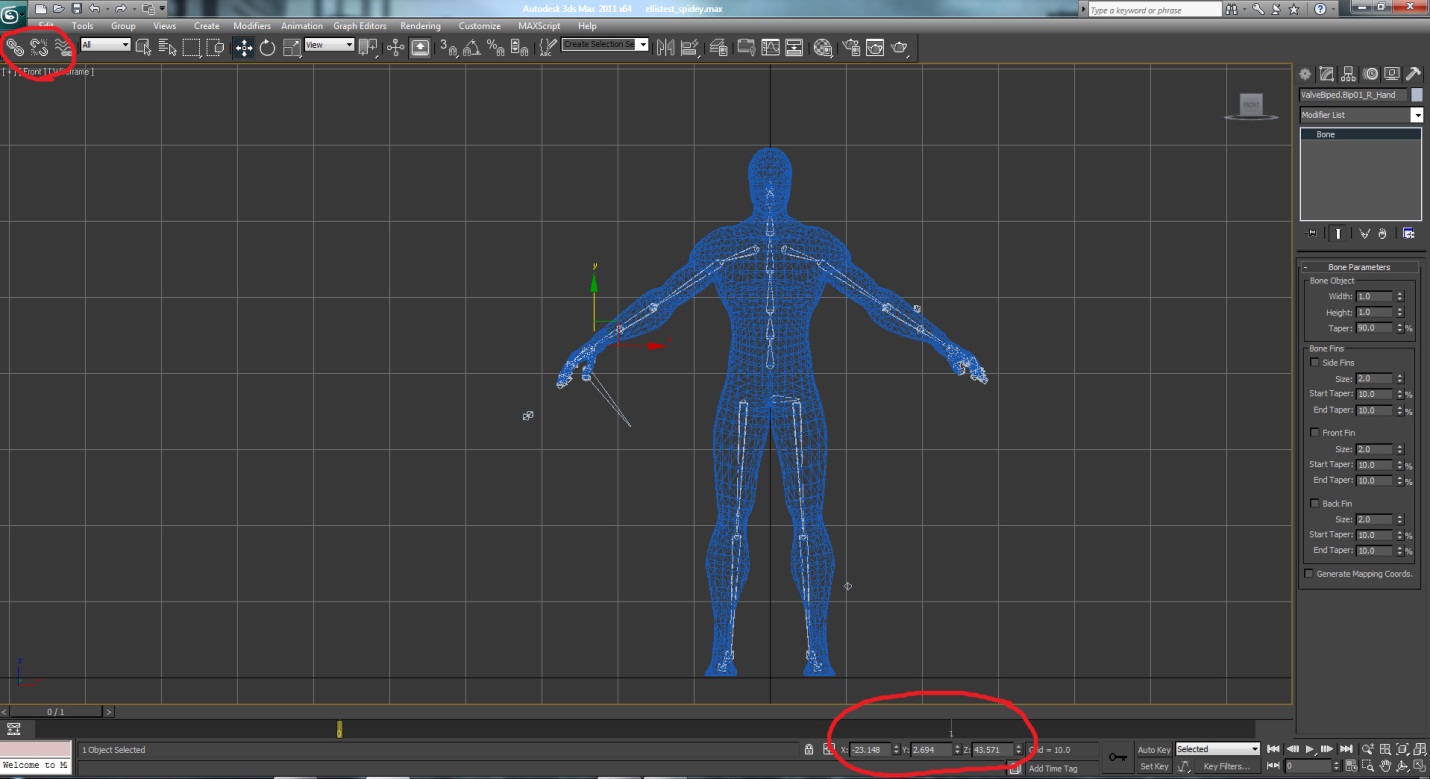Viewport: 1430px width, 779px height.
Task: Toggle Spinner Snap
Action: (520, 47)
